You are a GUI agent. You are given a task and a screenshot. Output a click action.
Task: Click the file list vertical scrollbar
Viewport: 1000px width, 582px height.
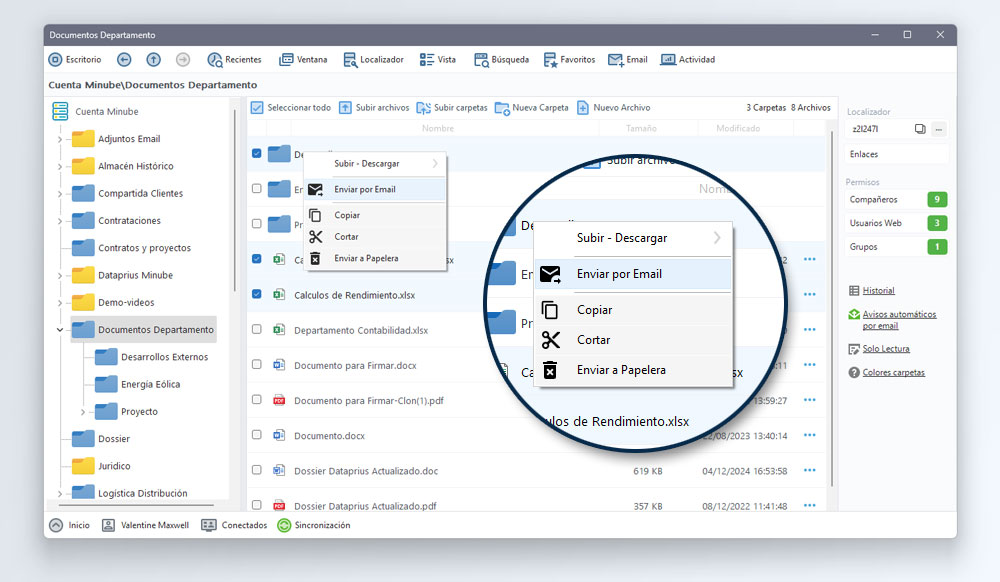pos(832,309)
